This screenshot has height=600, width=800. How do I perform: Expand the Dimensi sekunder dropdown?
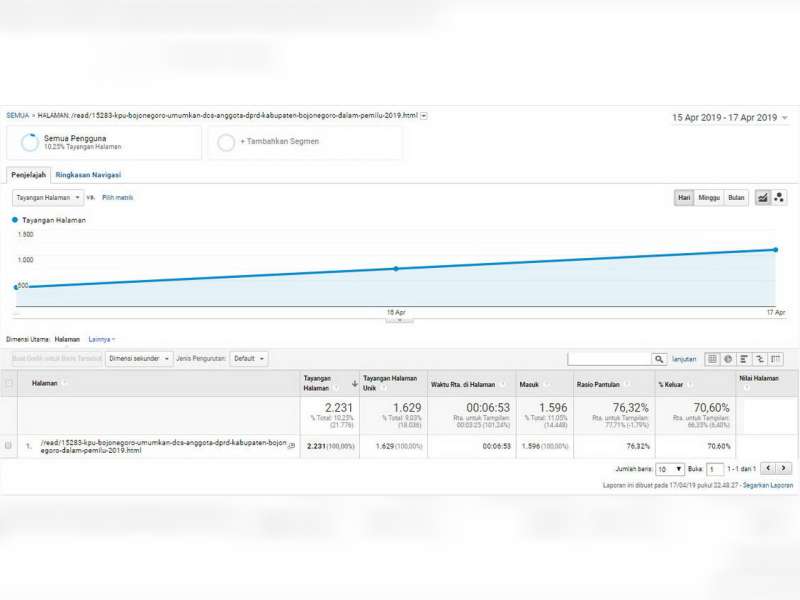point(139,359)
